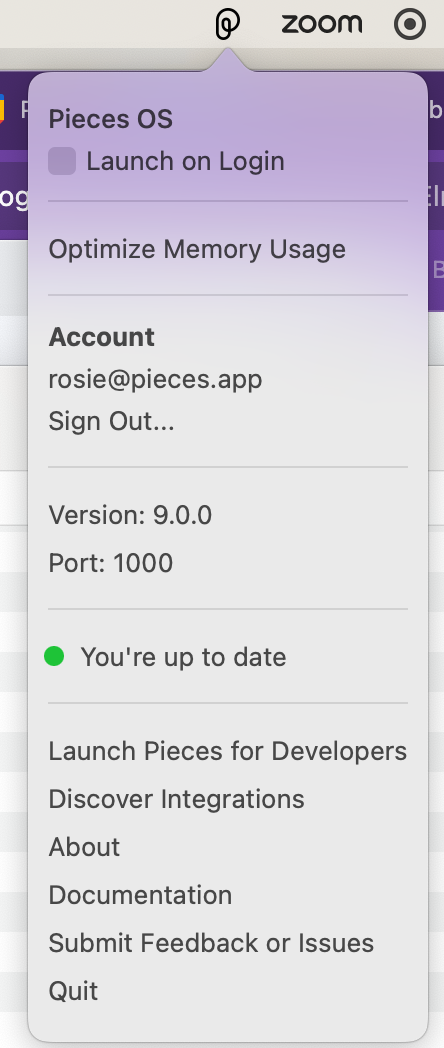Select Optimize Memory Usage
Screen dimensions: 444x1048
click(x=197, y=249)
